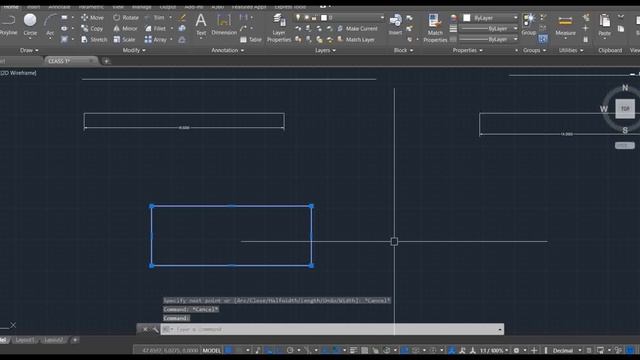Click the rectangle tool in Draw panel
Viewport: 640px width, 360px height.
tap(64, 18)
